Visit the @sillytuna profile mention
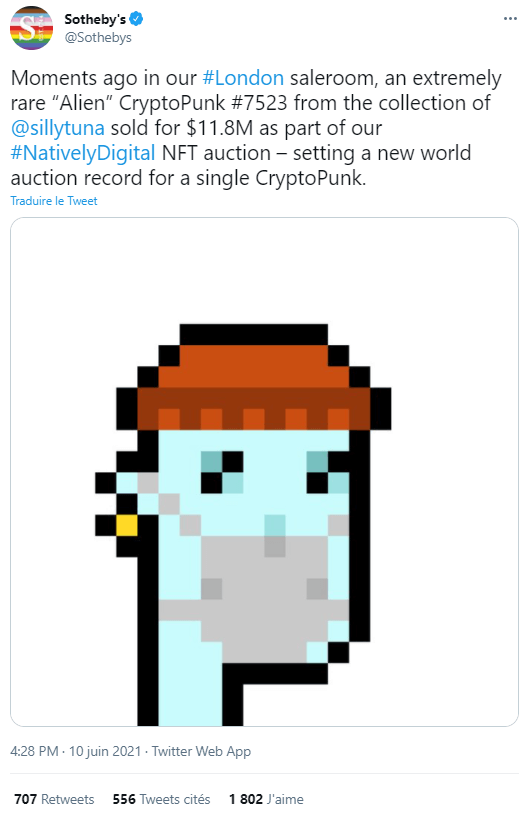The image size is (529, 814). point(58,128)
